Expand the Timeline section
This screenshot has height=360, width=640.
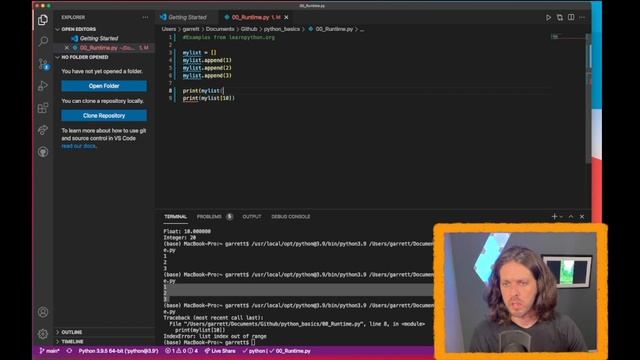[71, 342]
